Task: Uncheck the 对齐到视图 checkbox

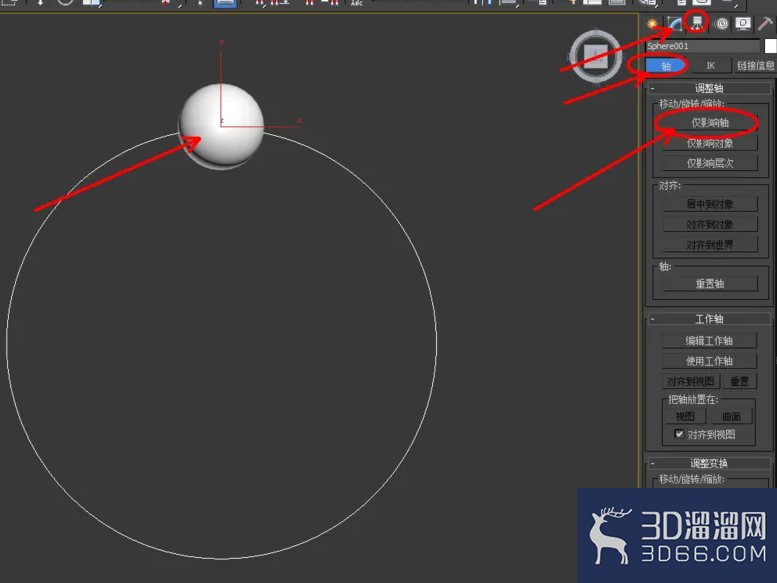Action: click(x=679, y=434)
